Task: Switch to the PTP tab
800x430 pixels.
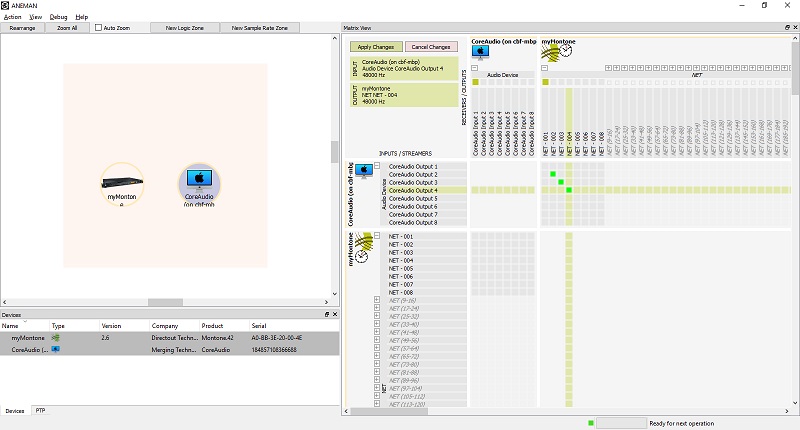Action: point(40,410)
